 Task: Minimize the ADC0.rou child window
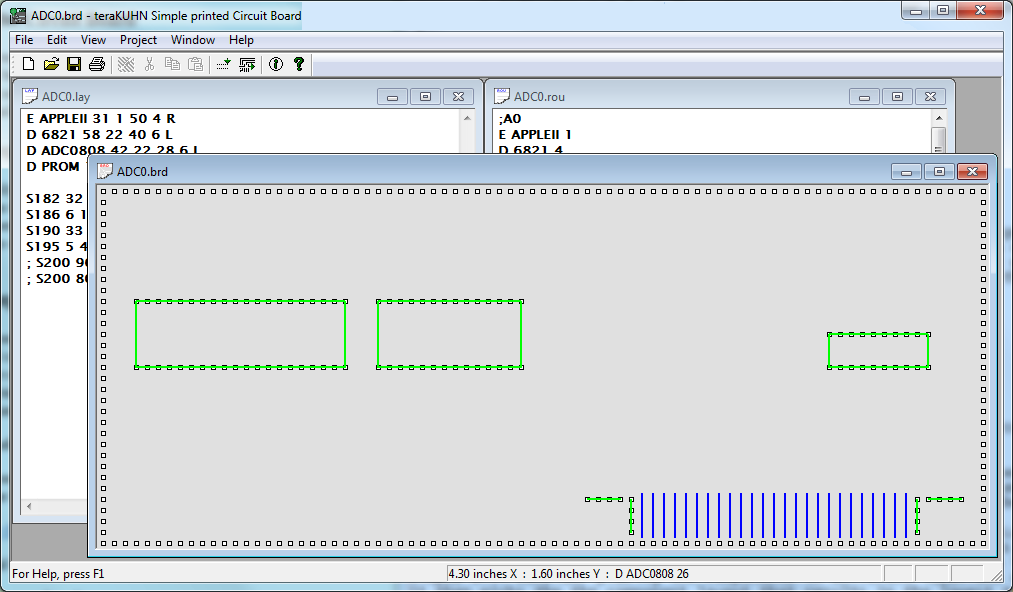[x=864, y=97]
